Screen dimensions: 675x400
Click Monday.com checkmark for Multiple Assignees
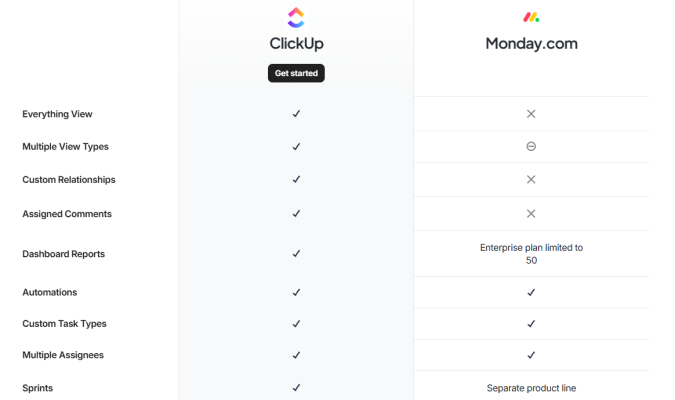[x=531, y=355]
